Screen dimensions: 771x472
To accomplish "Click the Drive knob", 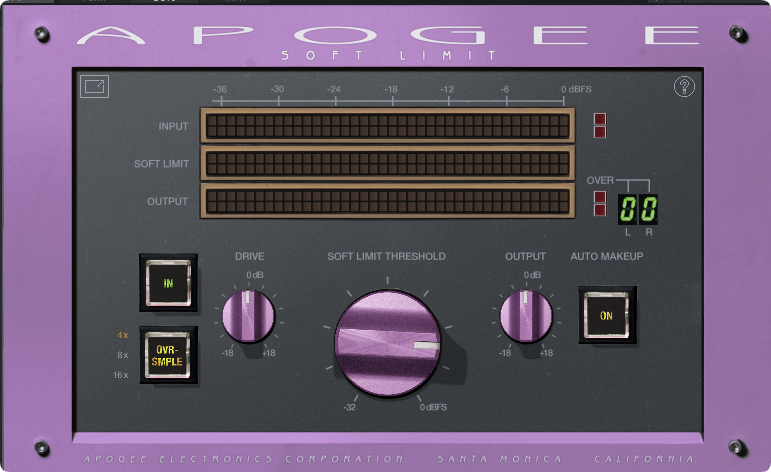I will (x=248, y=316).
